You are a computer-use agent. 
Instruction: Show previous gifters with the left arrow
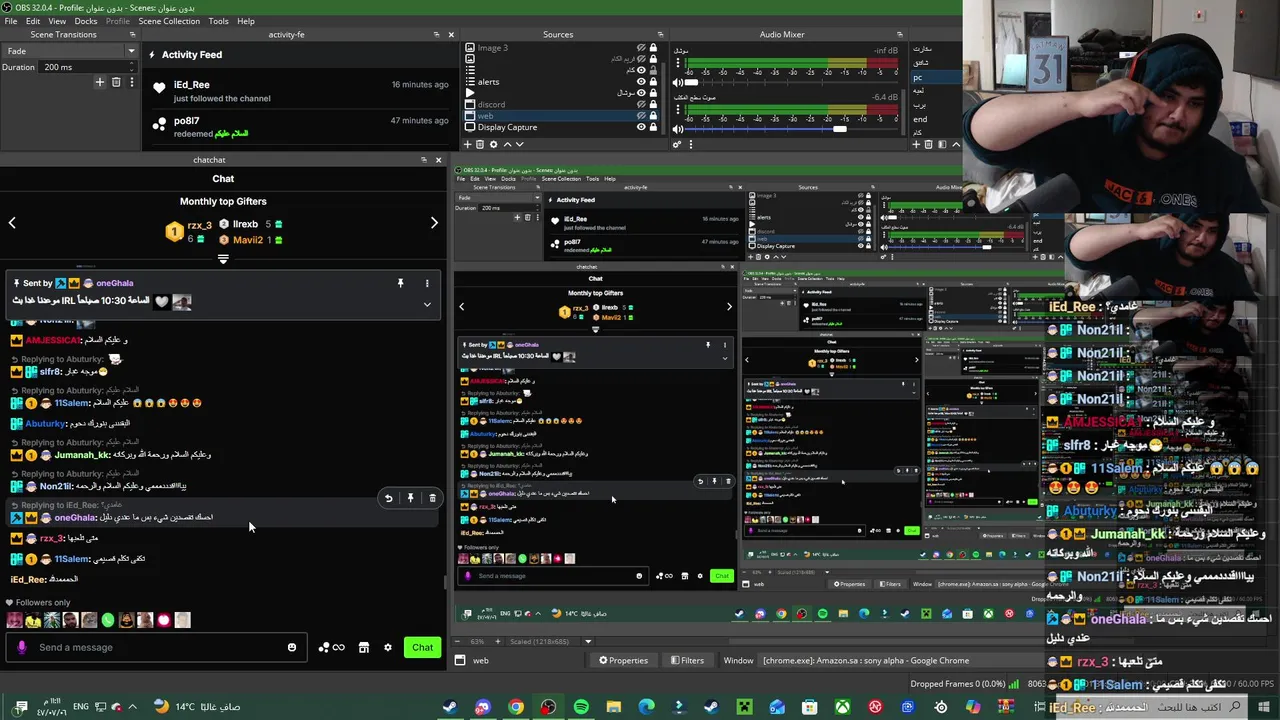coord(12,223)
